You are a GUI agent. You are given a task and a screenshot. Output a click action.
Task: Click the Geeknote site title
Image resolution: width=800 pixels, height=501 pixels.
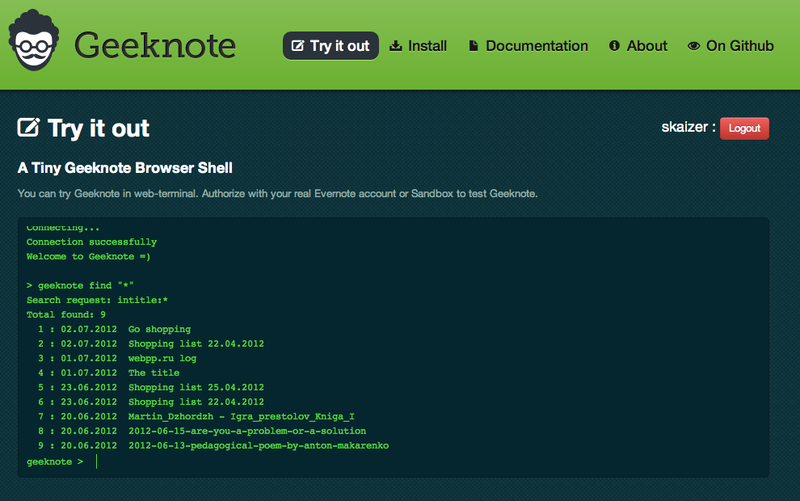[x=155, y=45]
